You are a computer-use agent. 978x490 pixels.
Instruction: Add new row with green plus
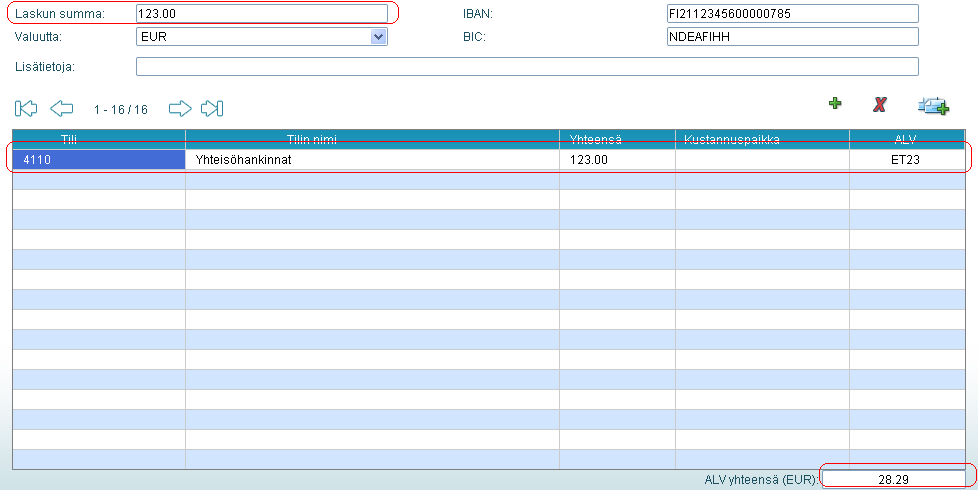tap(835, 103)
